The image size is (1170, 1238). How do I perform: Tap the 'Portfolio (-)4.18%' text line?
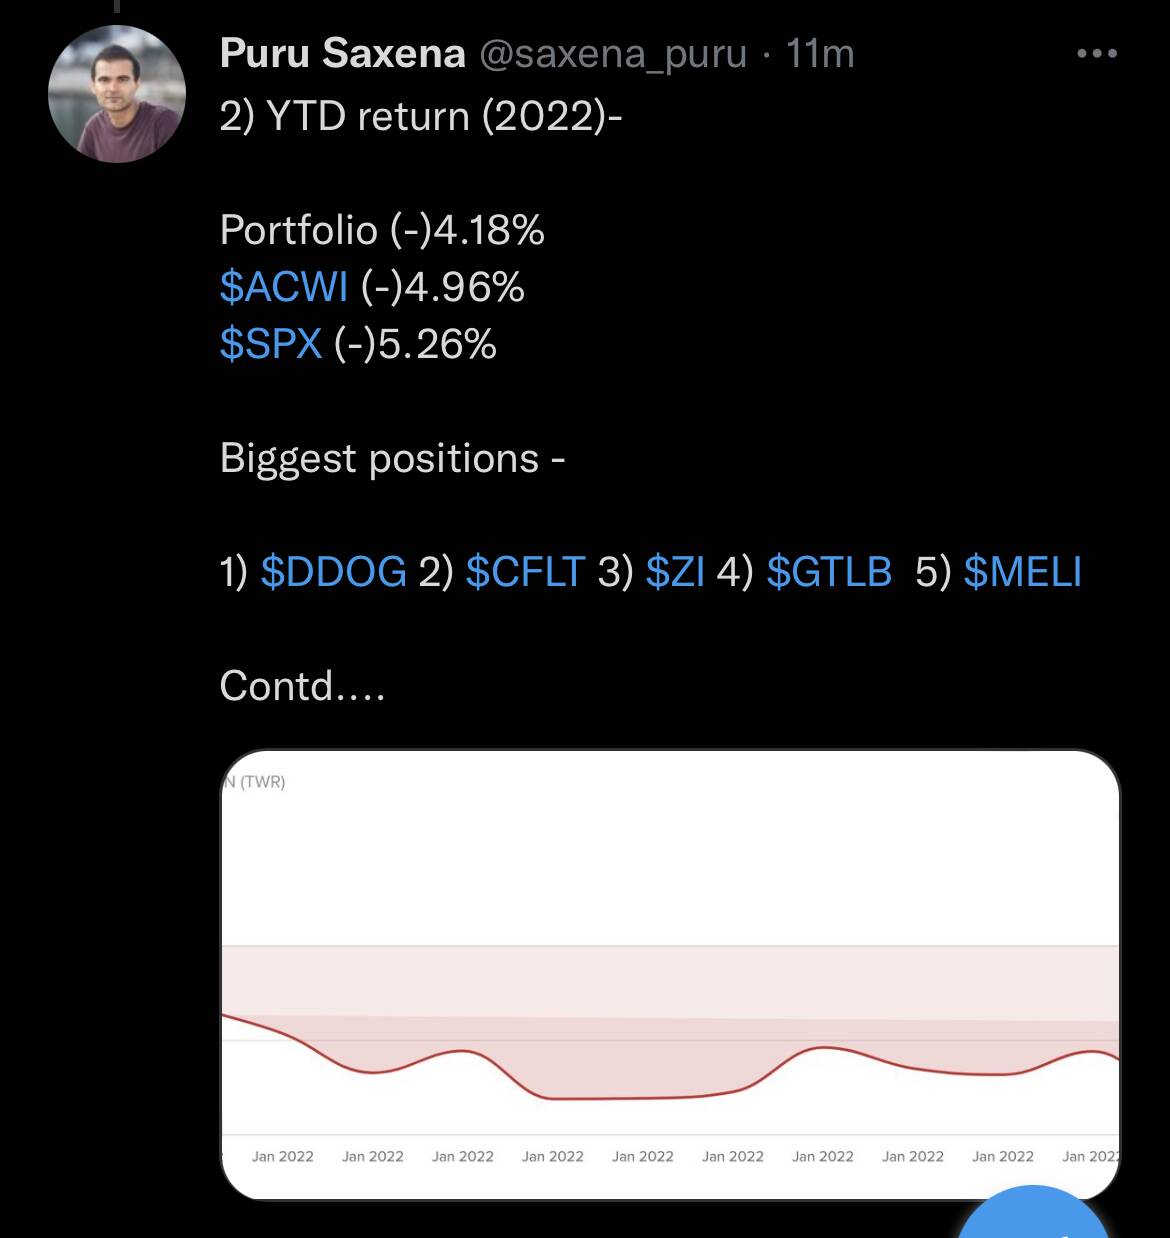tap(382, 231)
